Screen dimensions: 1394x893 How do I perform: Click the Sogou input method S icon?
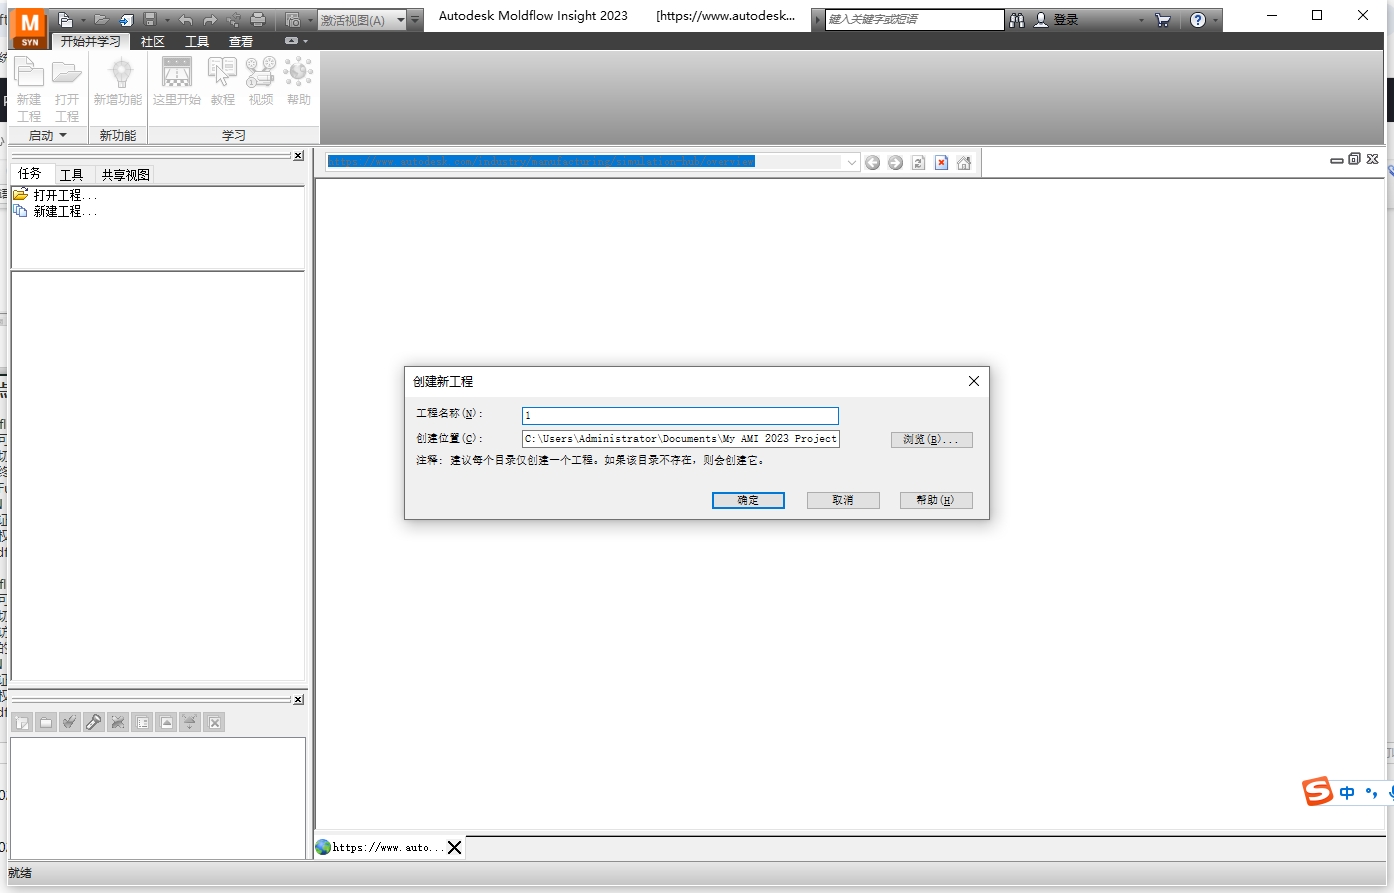pyautogui.click(x=1317, y=791)
